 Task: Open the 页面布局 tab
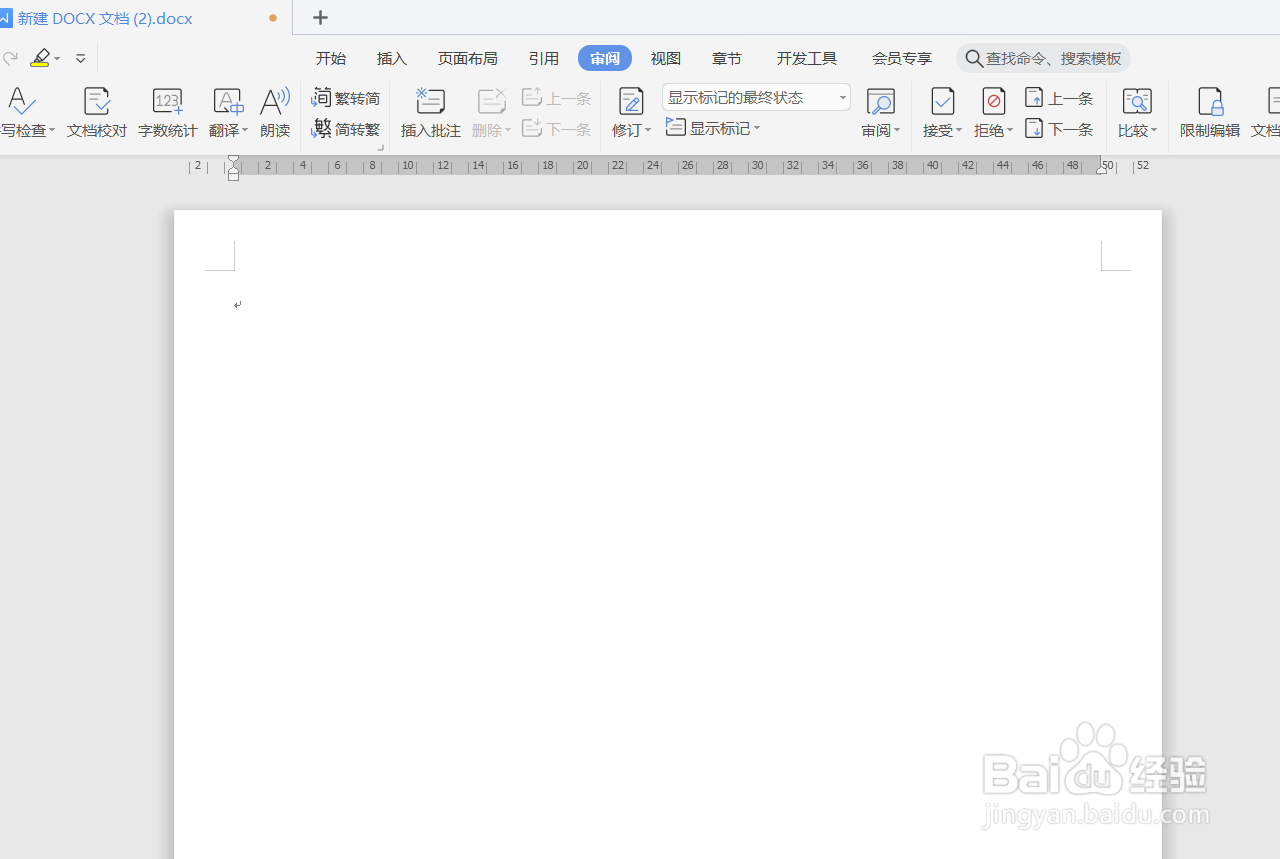tap(468, 59)
